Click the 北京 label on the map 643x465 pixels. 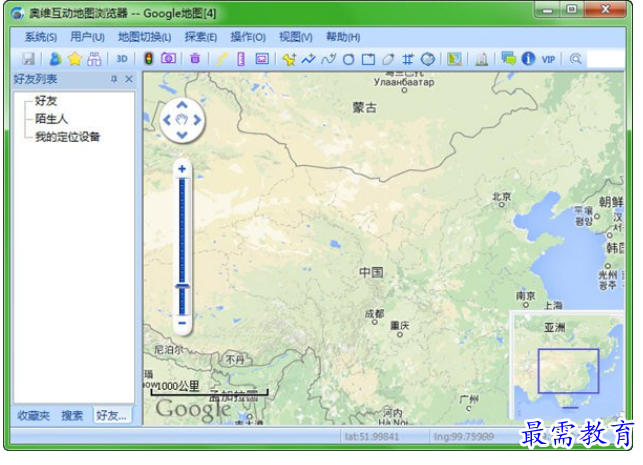pos(502,197)
